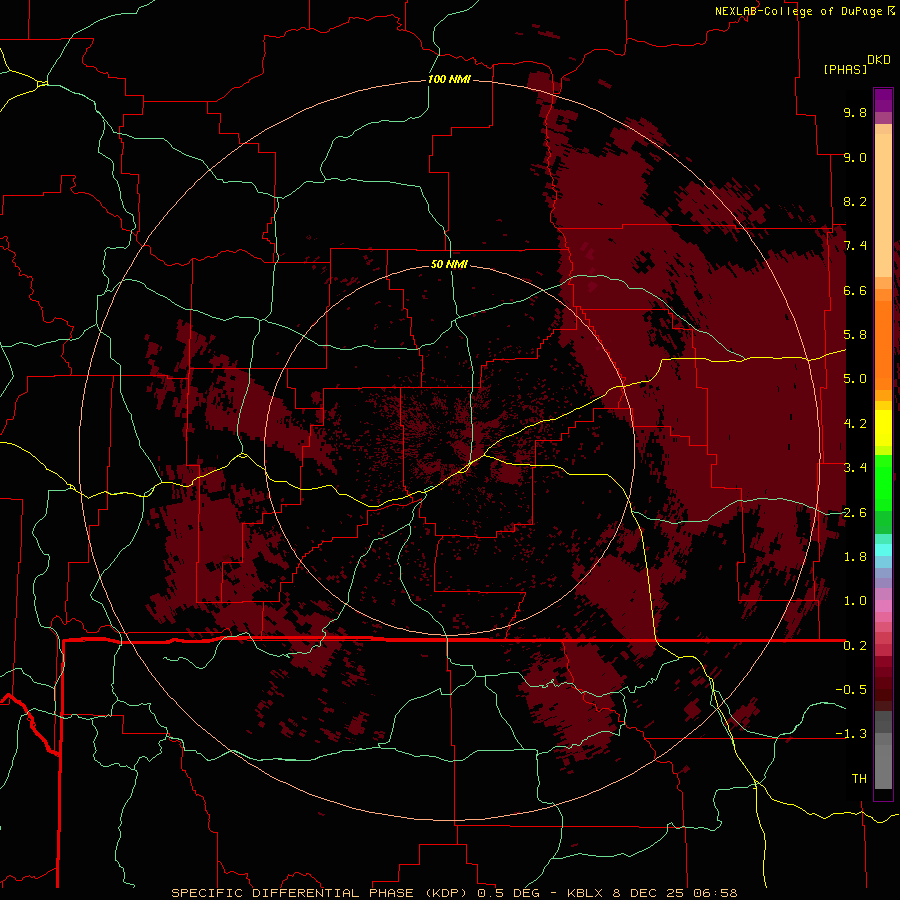Click the TH threshold label
This screenshot has width=900, height=900.
pos(859,779)
